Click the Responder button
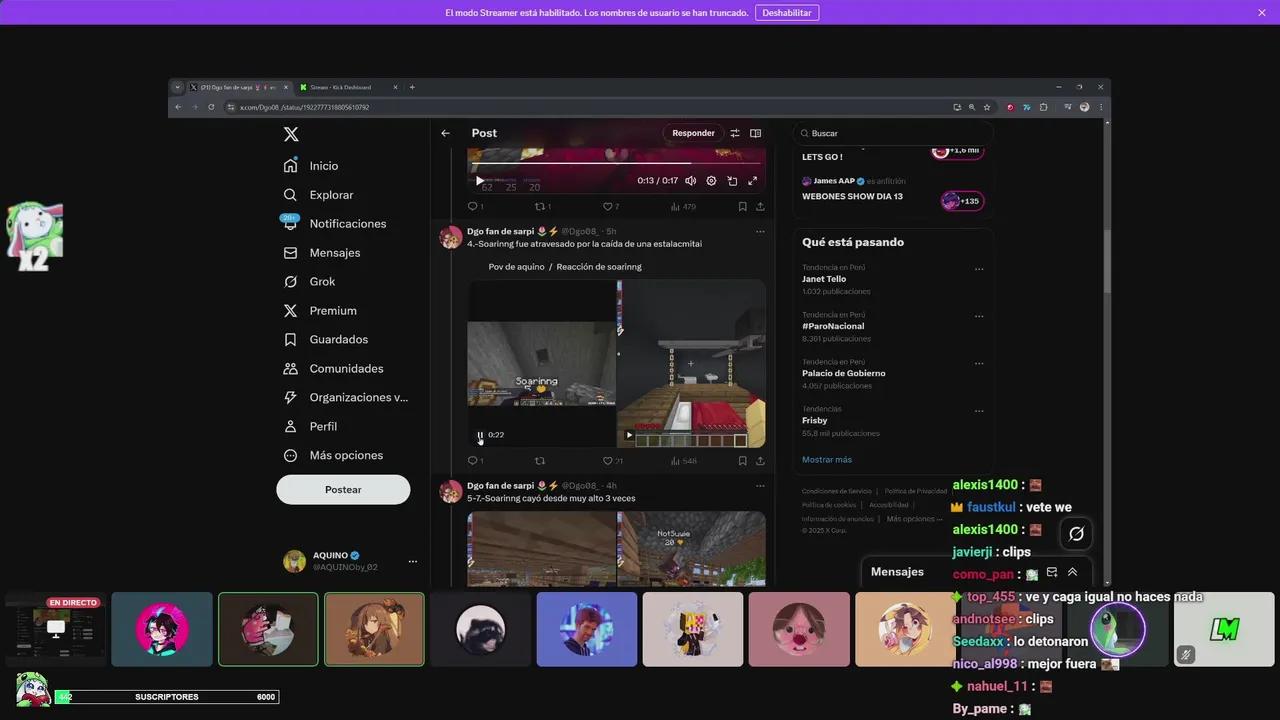Screen dimensions: 1280x720 (x=693, y=133)
